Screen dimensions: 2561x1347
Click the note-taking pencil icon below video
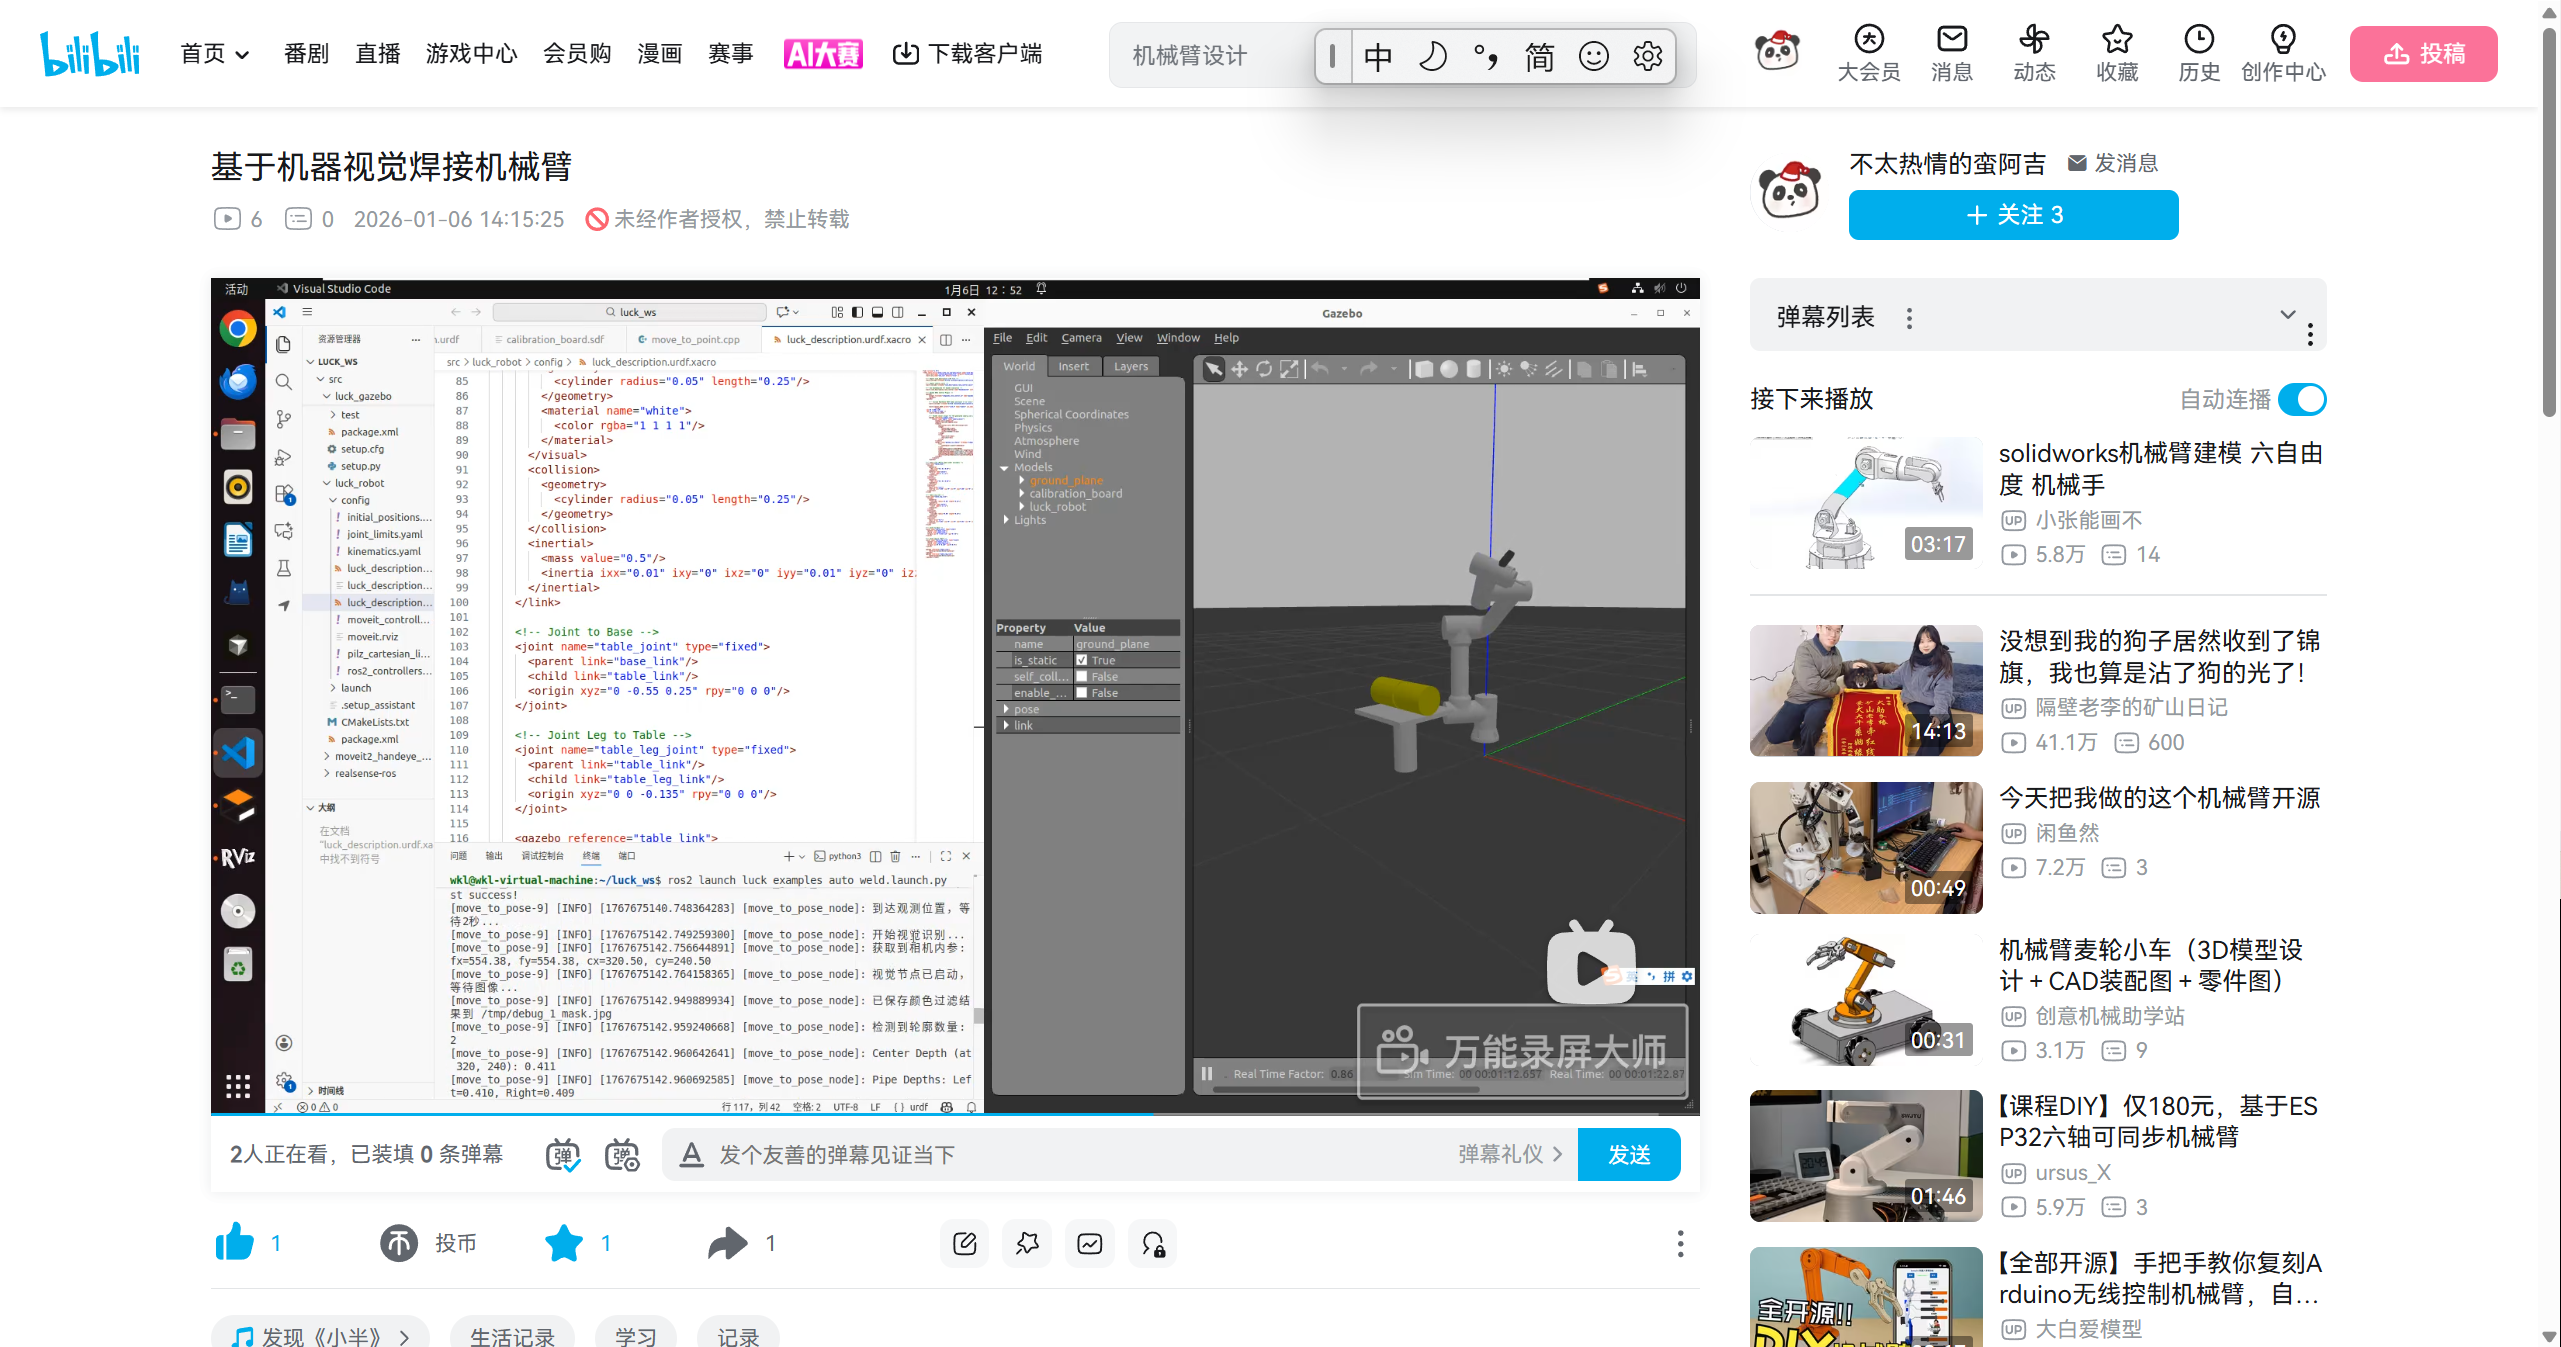click(x=965, y=1243)
